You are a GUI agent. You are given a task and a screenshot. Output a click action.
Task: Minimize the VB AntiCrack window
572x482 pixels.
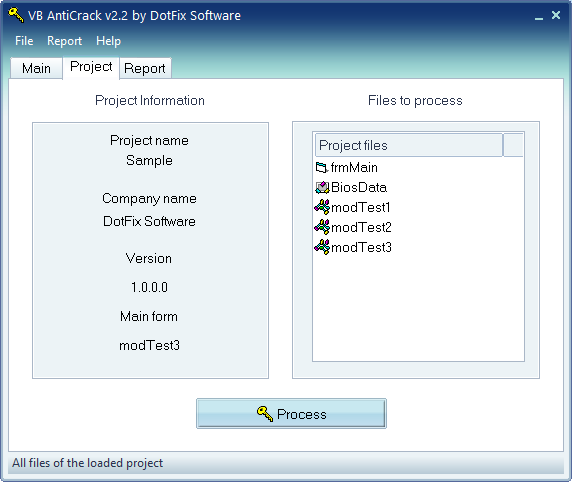point(539,16)
